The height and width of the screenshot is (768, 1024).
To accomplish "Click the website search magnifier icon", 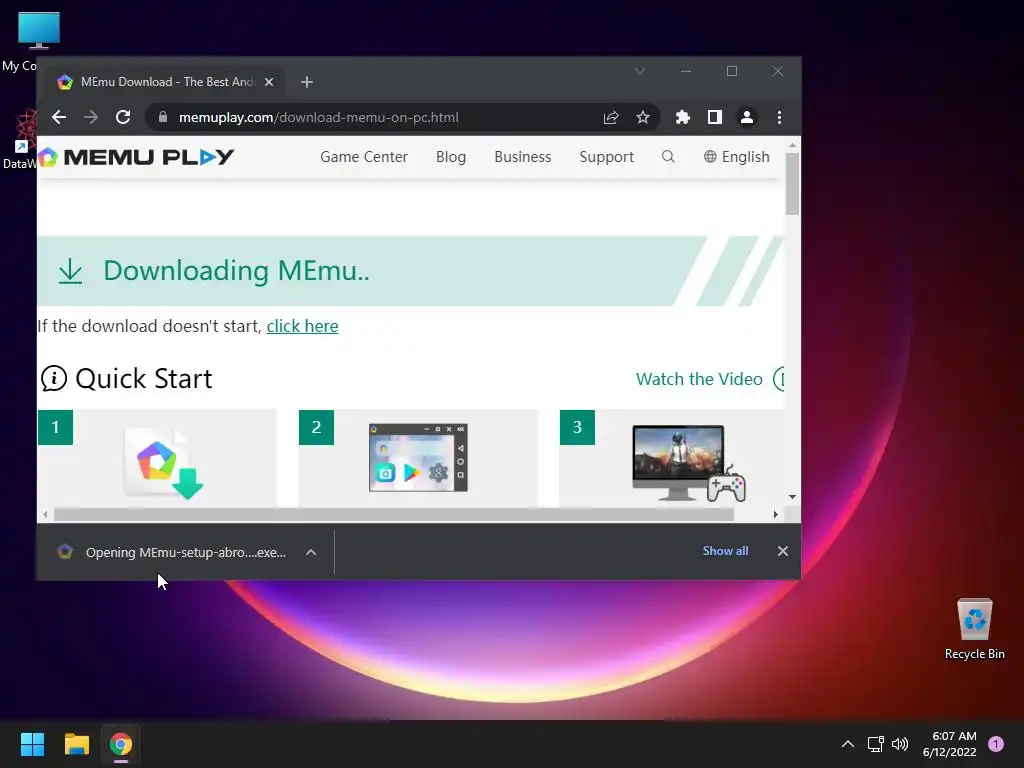I will [668, 157].
